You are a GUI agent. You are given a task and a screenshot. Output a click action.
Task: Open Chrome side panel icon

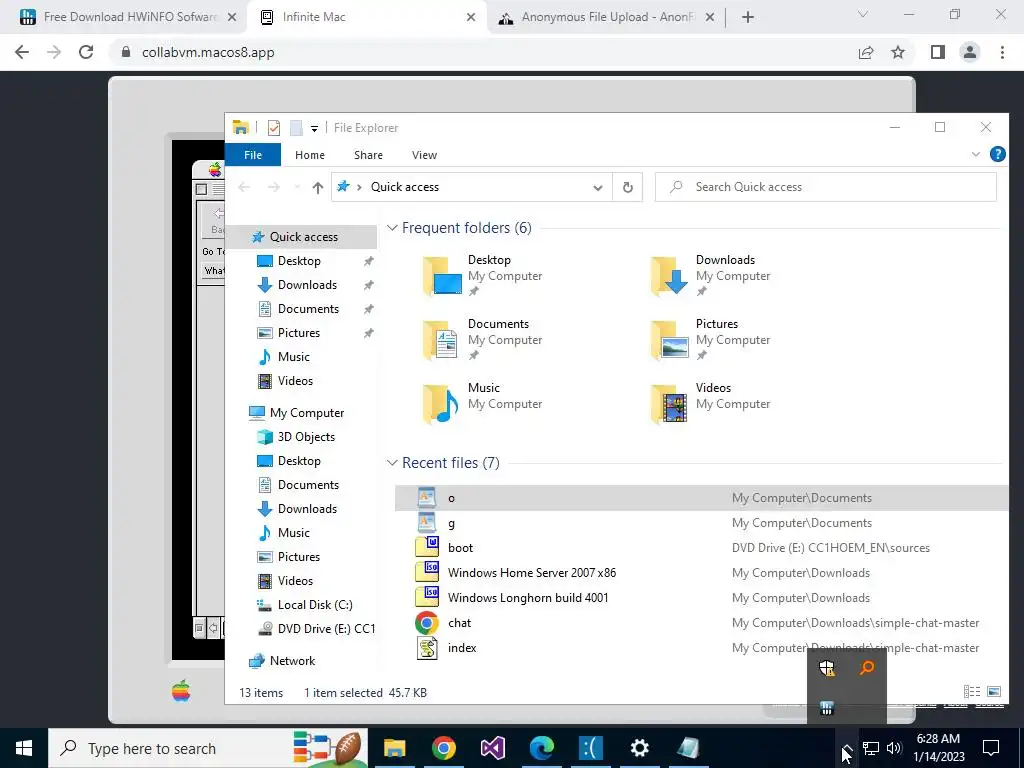click(x=938, y=52)
